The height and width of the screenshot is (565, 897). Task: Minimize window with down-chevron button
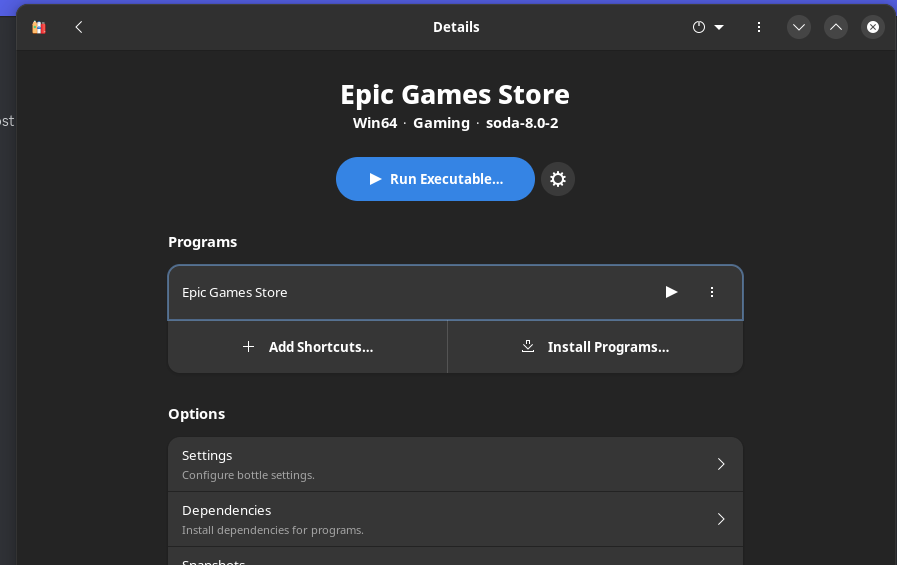coord(799,27)
